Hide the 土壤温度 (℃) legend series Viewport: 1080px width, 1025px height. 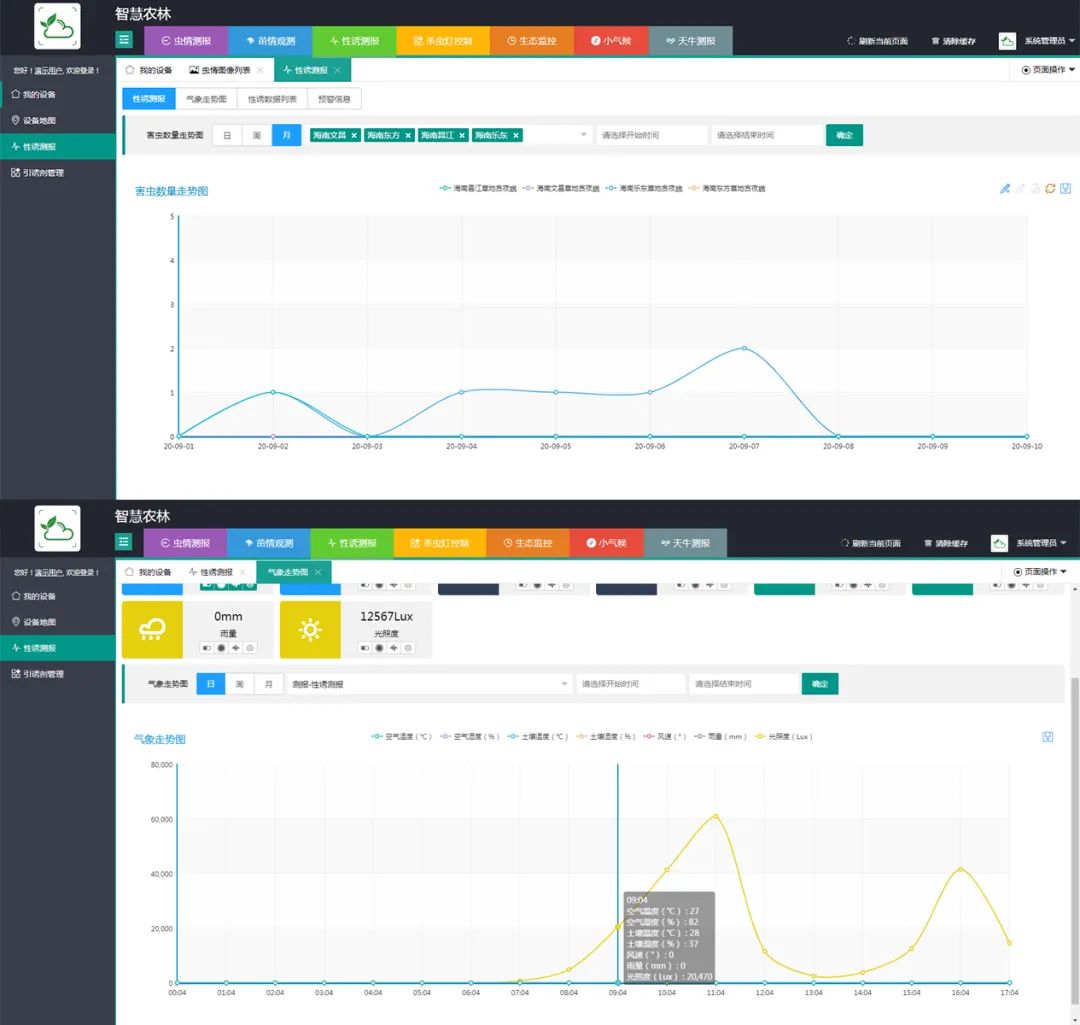pos(537,736)
